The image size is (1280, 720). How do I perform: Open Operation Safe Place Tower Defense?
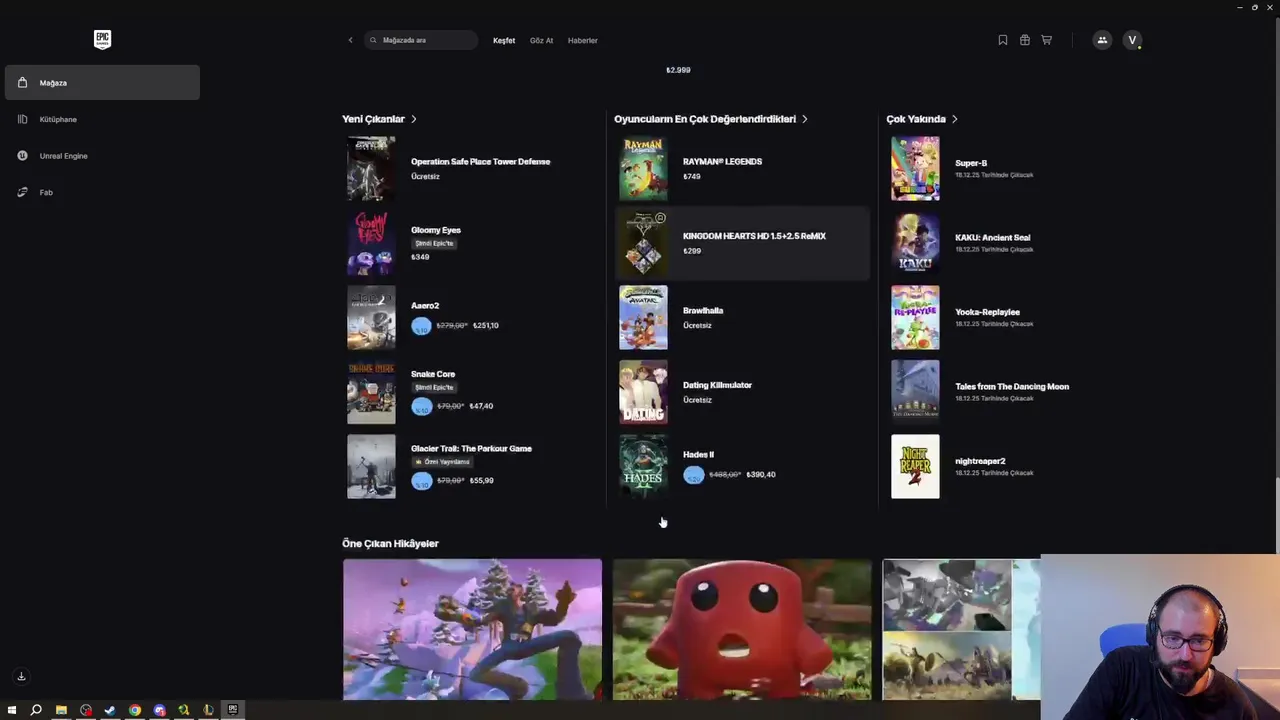pyautogui.click(x=470, y=169)
